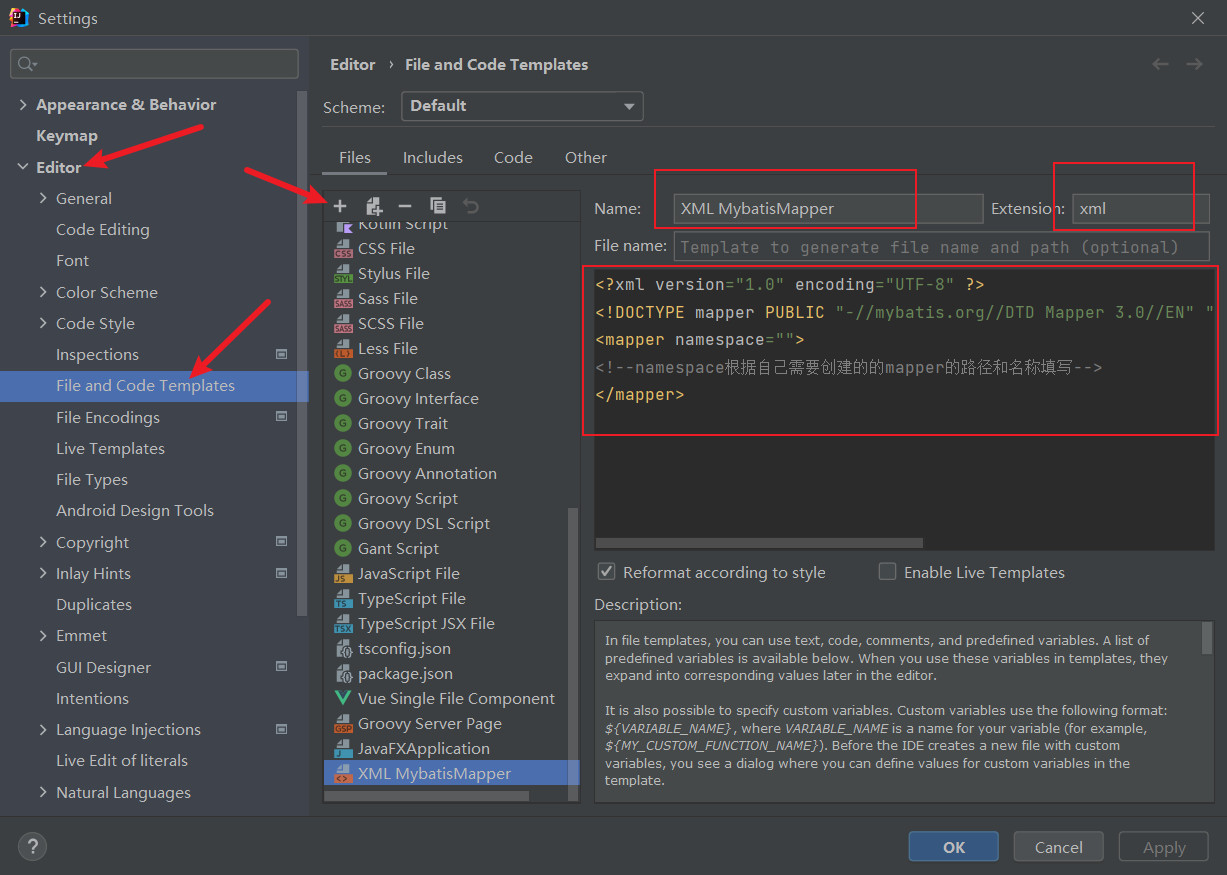Expand the Code Style node
Image resolution: width=1227 pixels, height=875 pixels.
[x=43, y=323]
